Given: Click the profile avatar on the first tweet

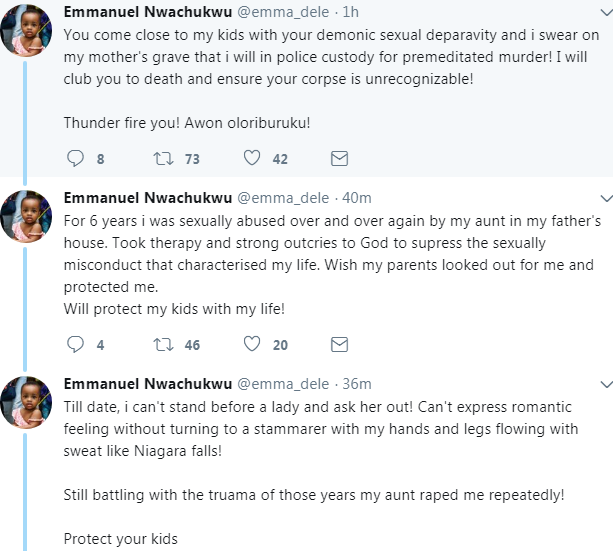Looking at the screenshot, I should (26, 31).
